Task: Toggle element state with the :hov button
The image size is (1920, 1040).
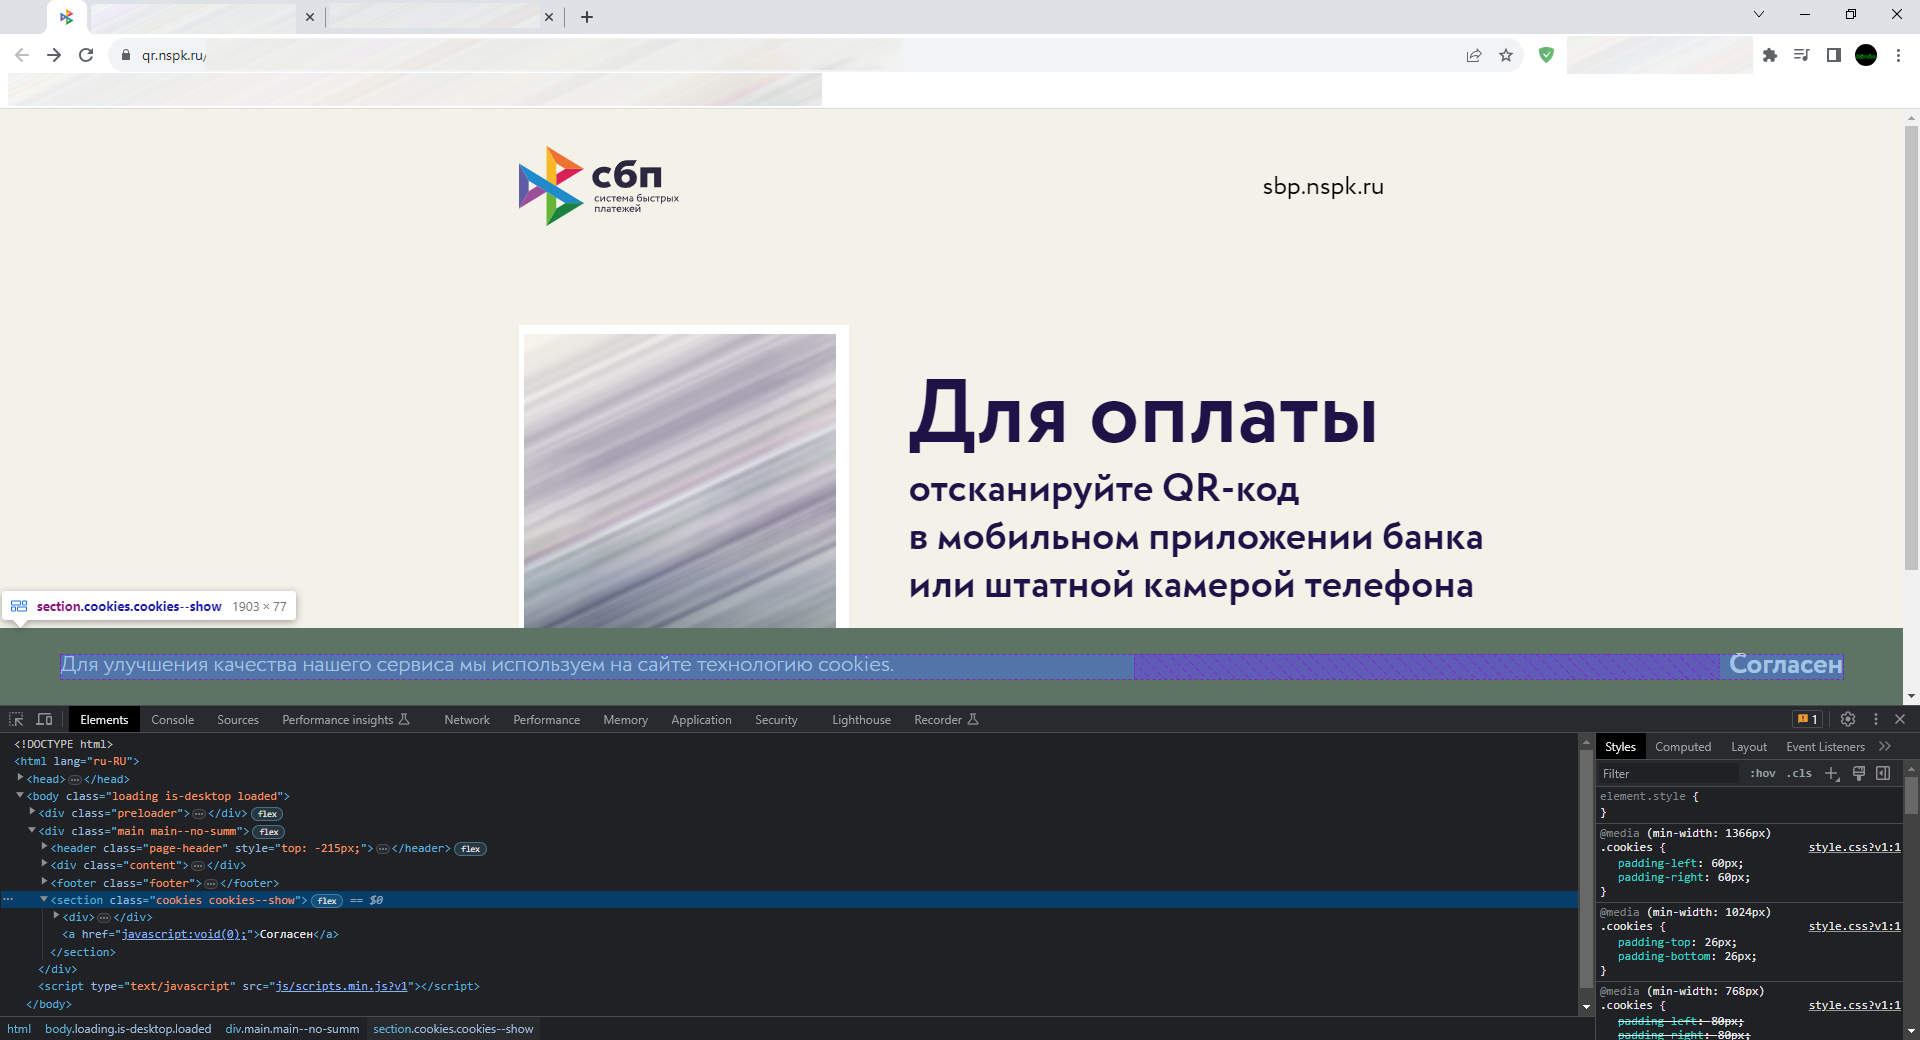Action: [1763, 773]
